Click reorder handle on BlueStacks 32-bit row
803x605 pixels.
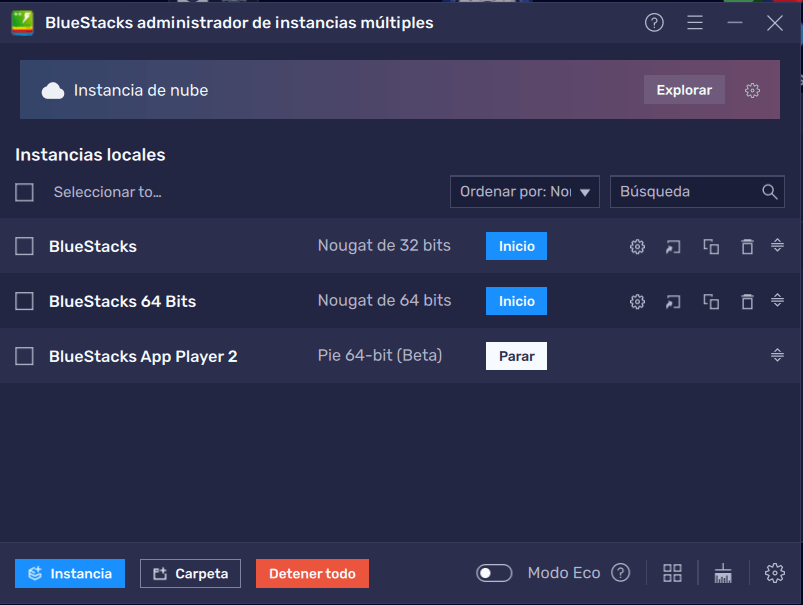[x=777, y=245]
